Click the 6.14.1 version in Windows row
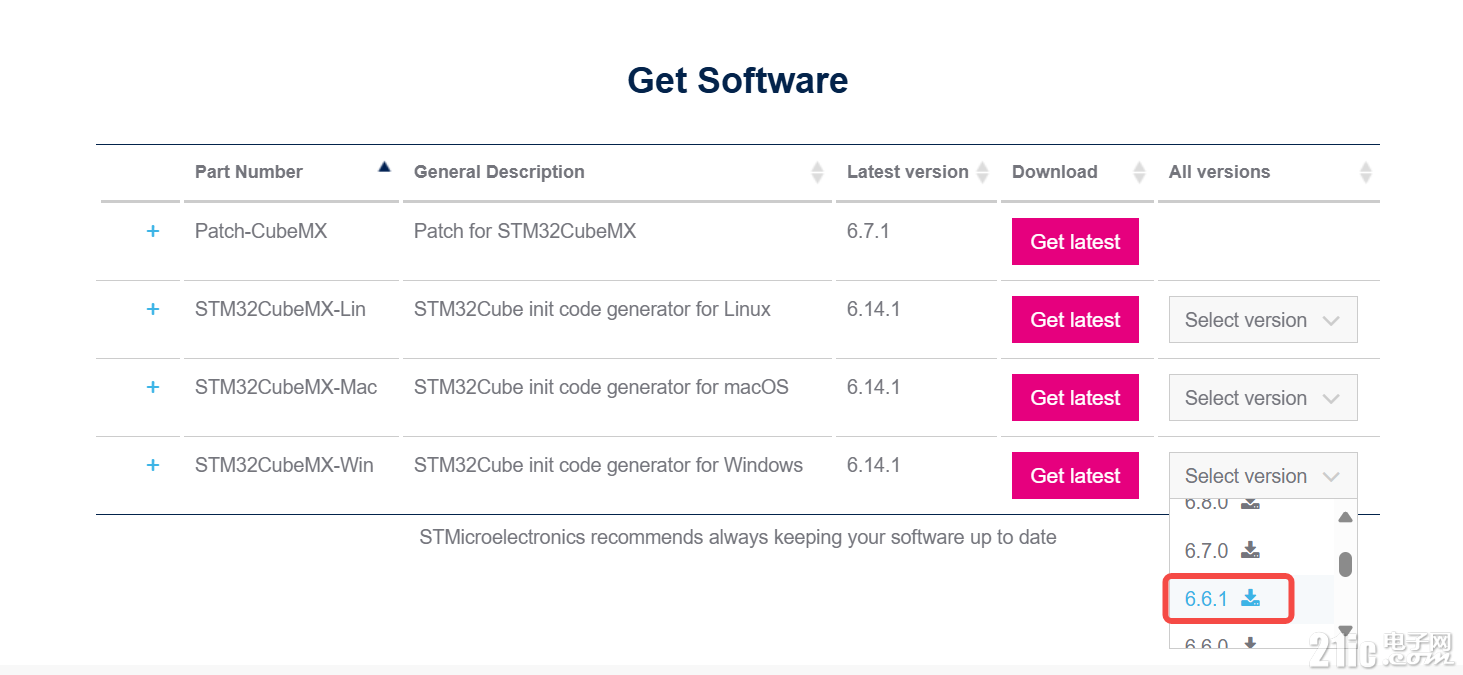 pos(873,465)
